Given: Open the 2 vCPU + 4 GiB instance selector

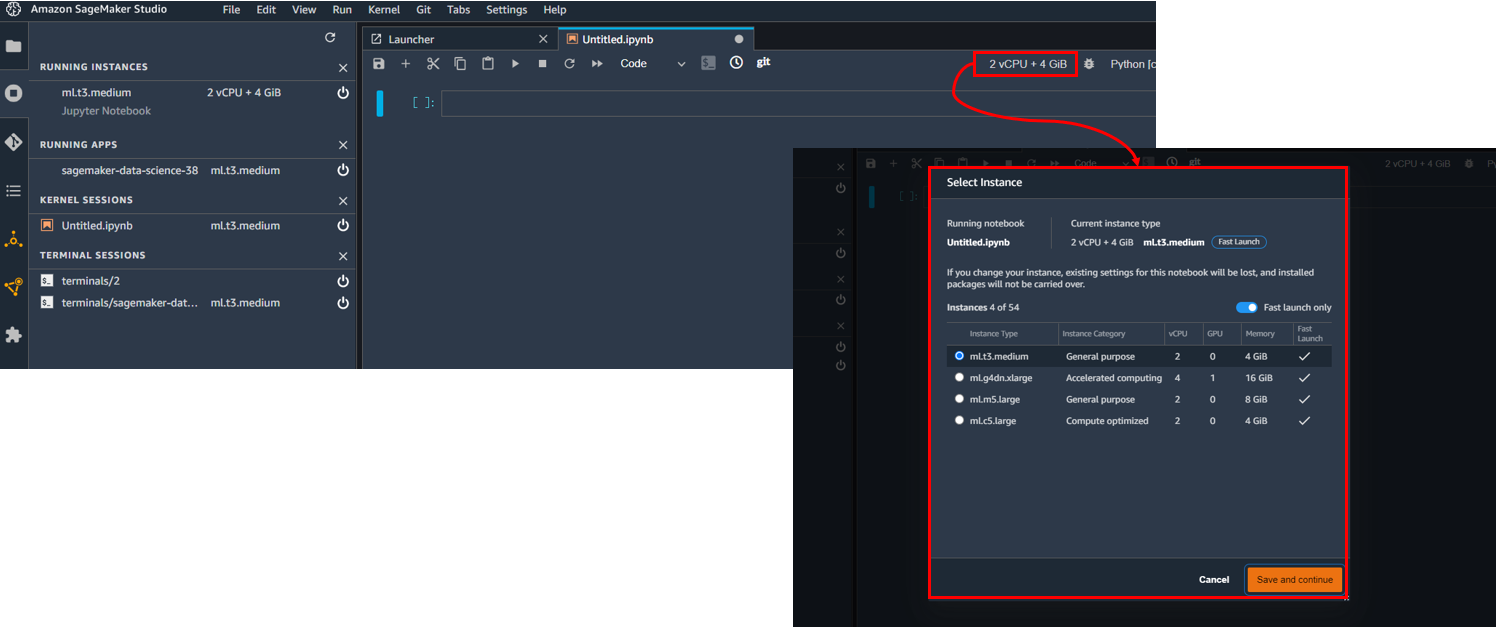Looking at the screenshot, I should coord(1027,64).
